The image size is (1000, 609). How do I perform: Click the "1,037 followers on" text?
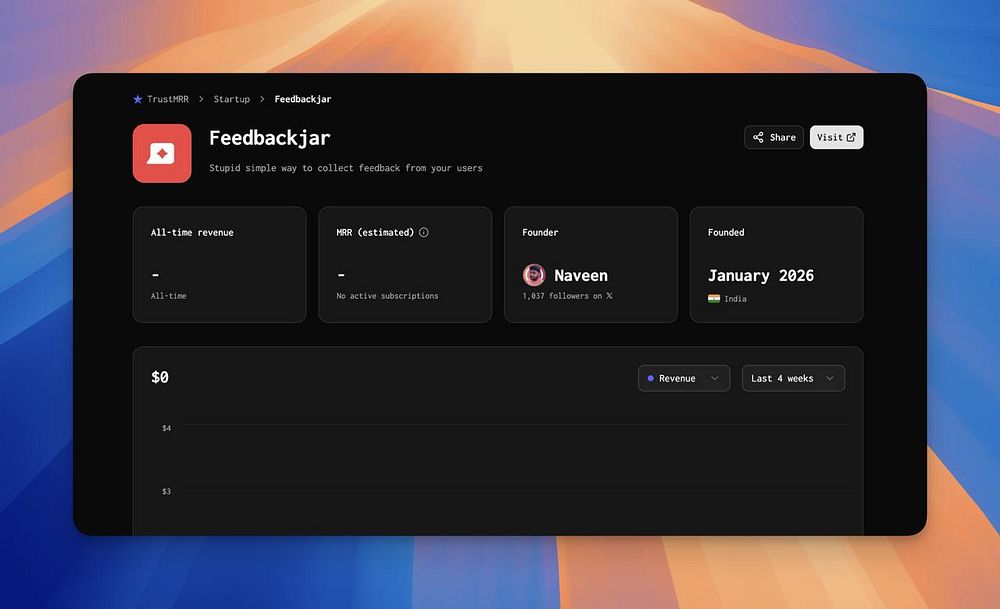tap(562, 296)
